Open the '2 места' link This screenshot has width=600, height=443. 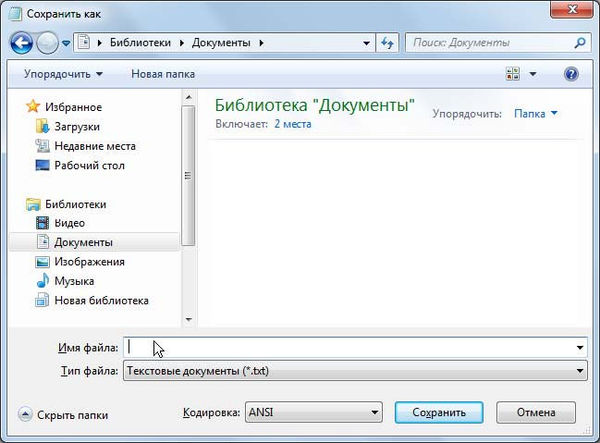[293, 124]
